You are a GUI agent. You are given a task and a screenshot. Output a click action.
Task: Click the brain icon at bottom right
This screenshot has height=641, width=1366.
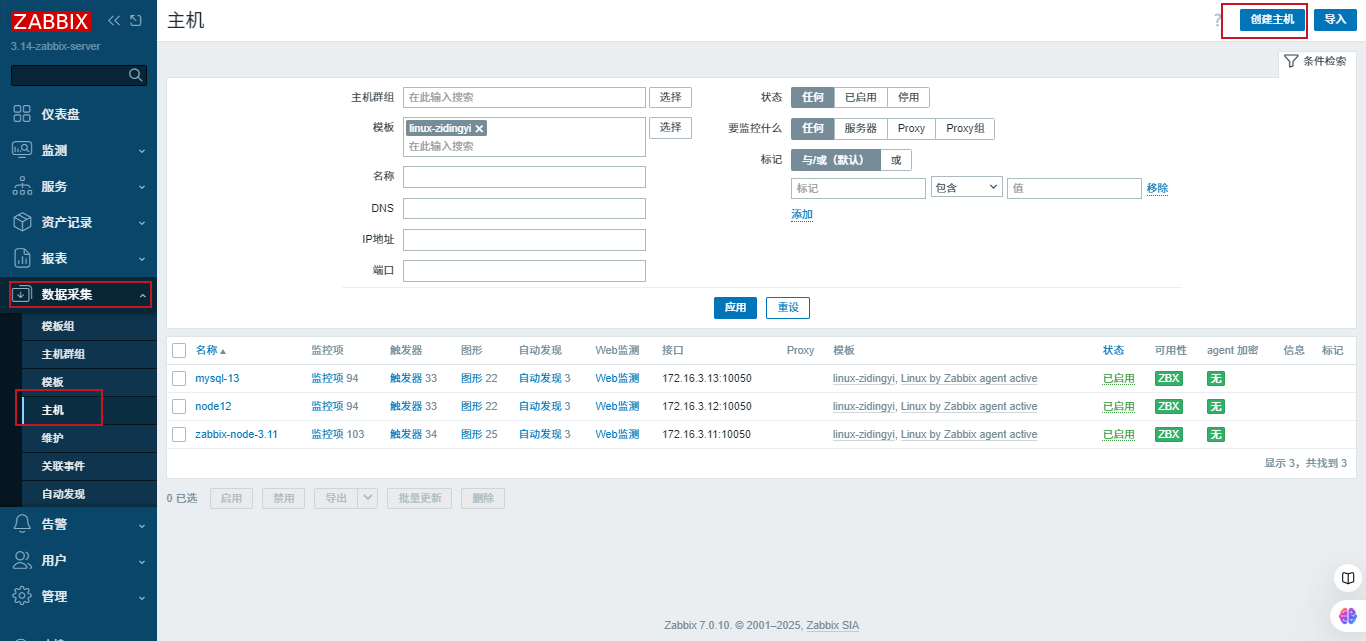(1348, 617)
